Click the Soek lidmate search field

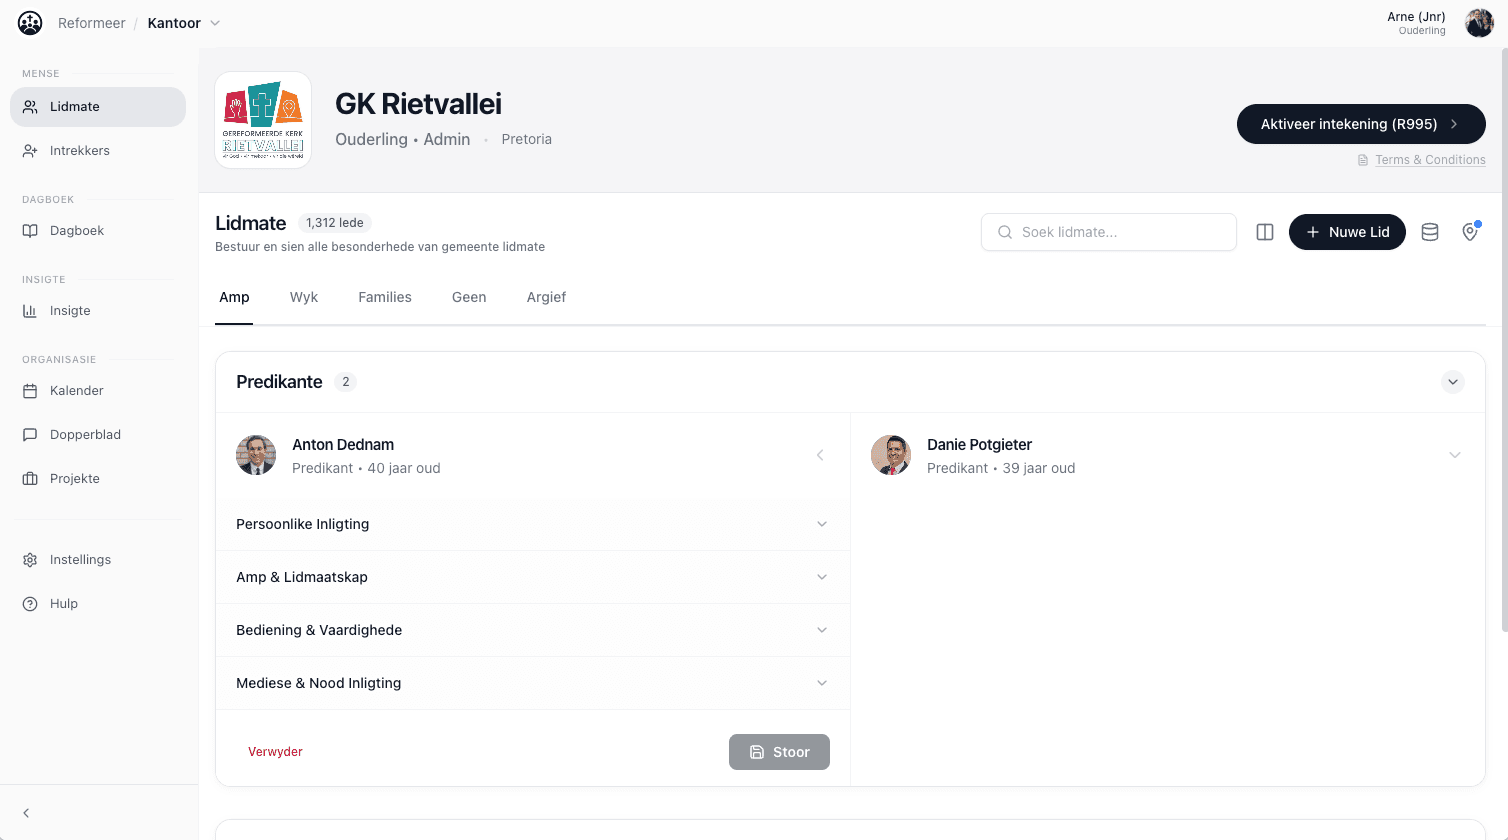(1108, 231)
